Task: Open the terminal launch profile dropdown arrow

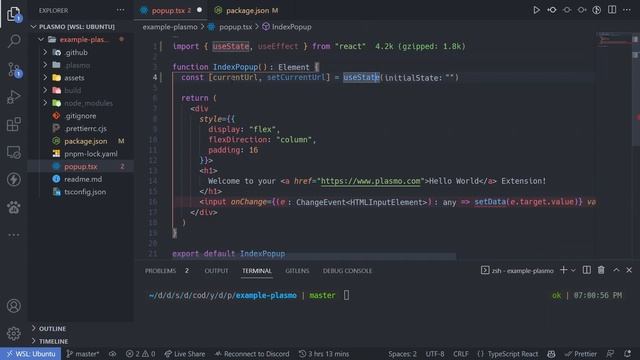Action: (x=573, y=270)
